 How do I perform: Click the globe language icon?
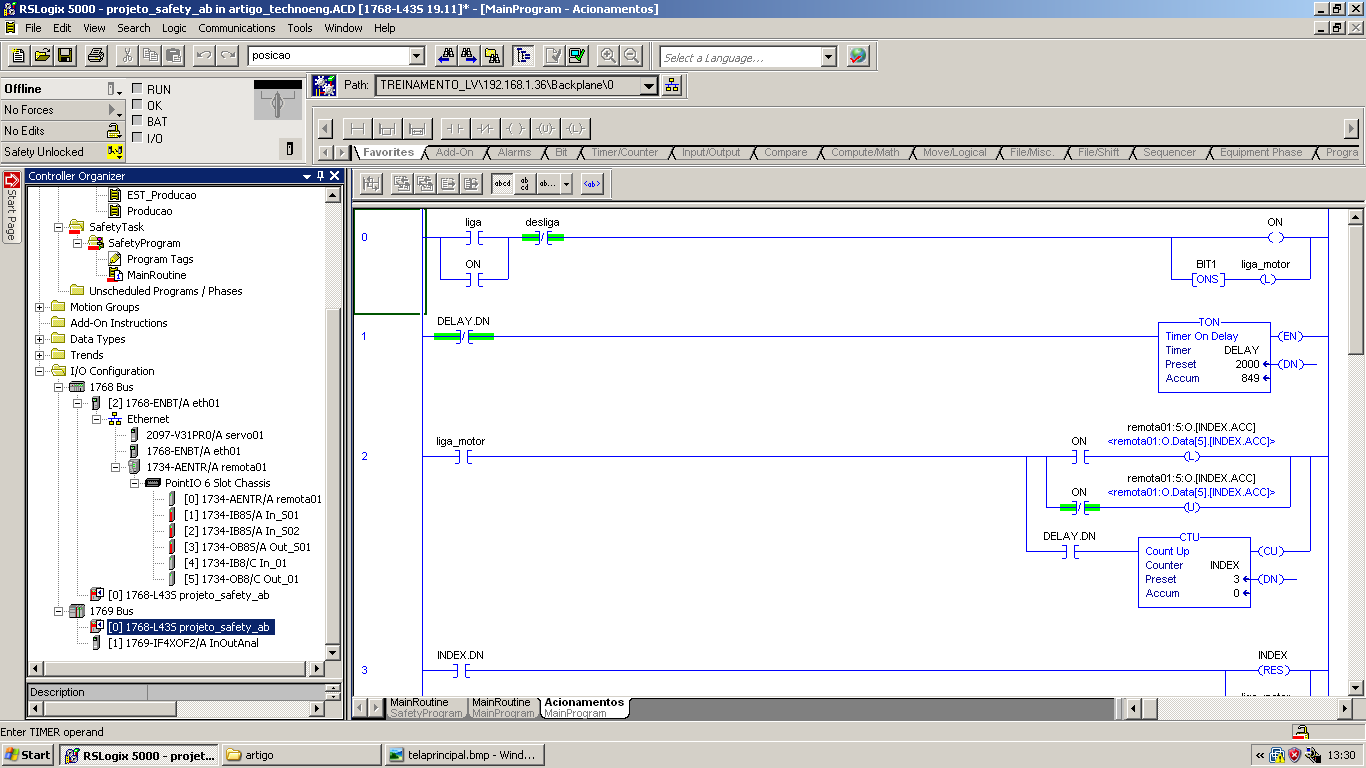click(858, 56)
